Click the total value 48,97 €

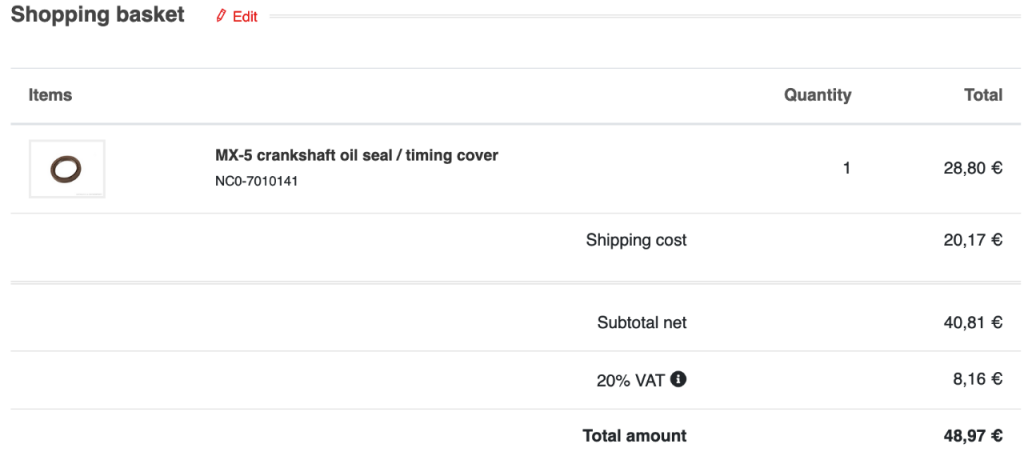(973, 436)
